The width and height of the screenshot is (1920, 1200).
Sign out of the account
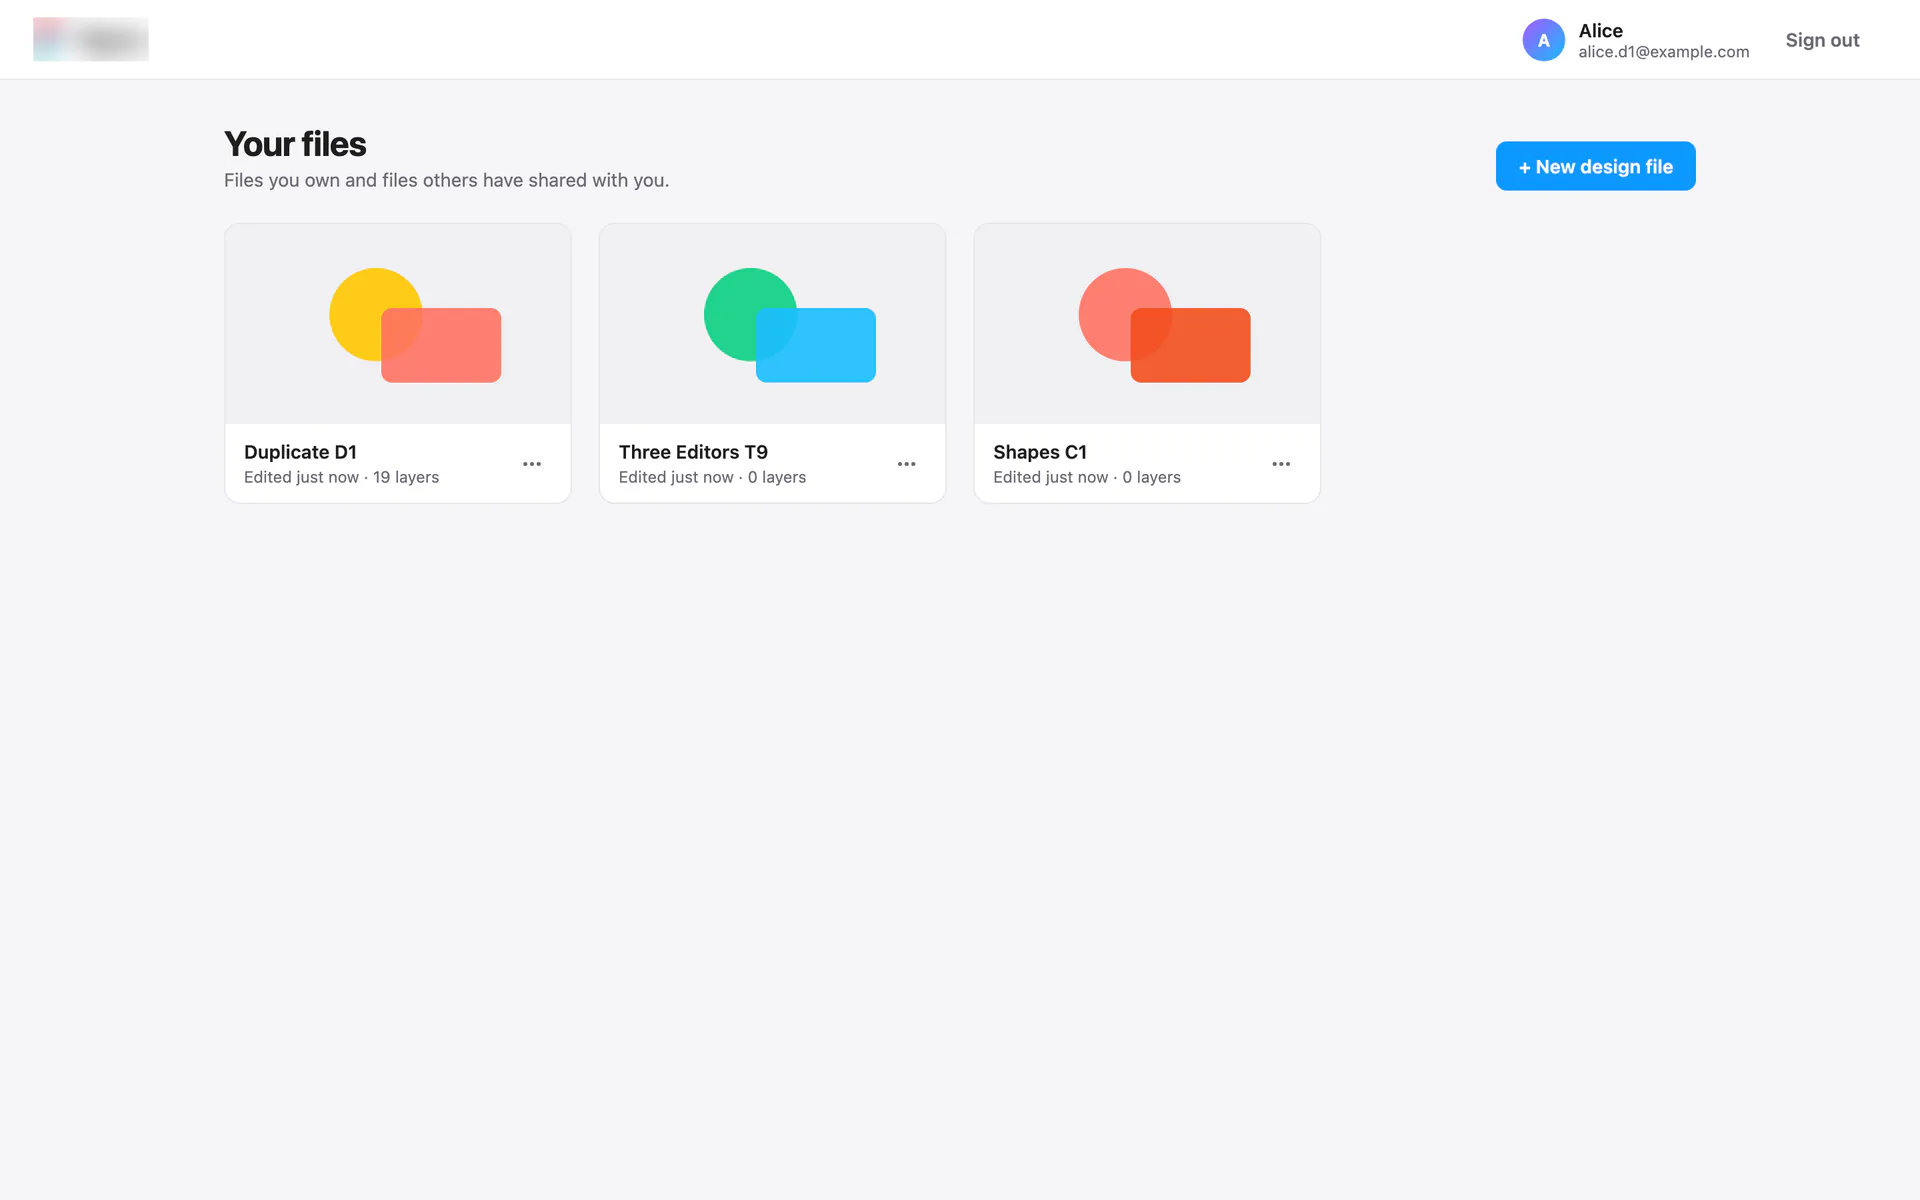click(x=1822, y=40)
